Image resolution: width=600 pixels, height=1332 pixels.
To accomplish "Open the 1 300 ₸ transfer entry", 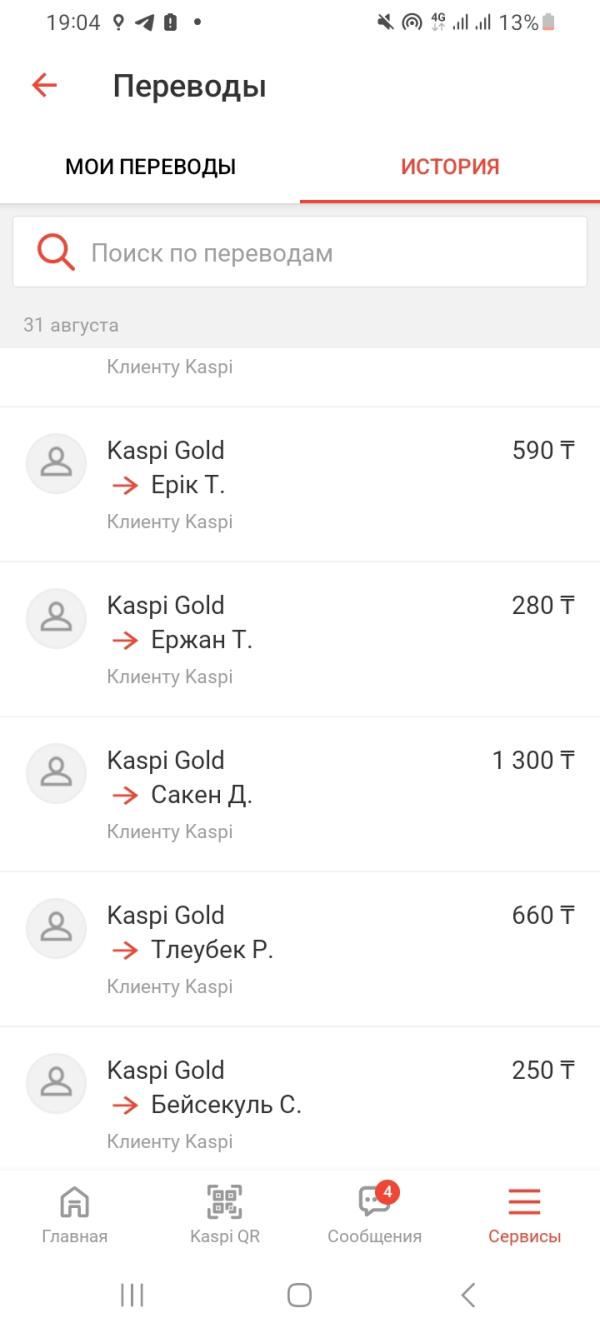I will (300, 795).
